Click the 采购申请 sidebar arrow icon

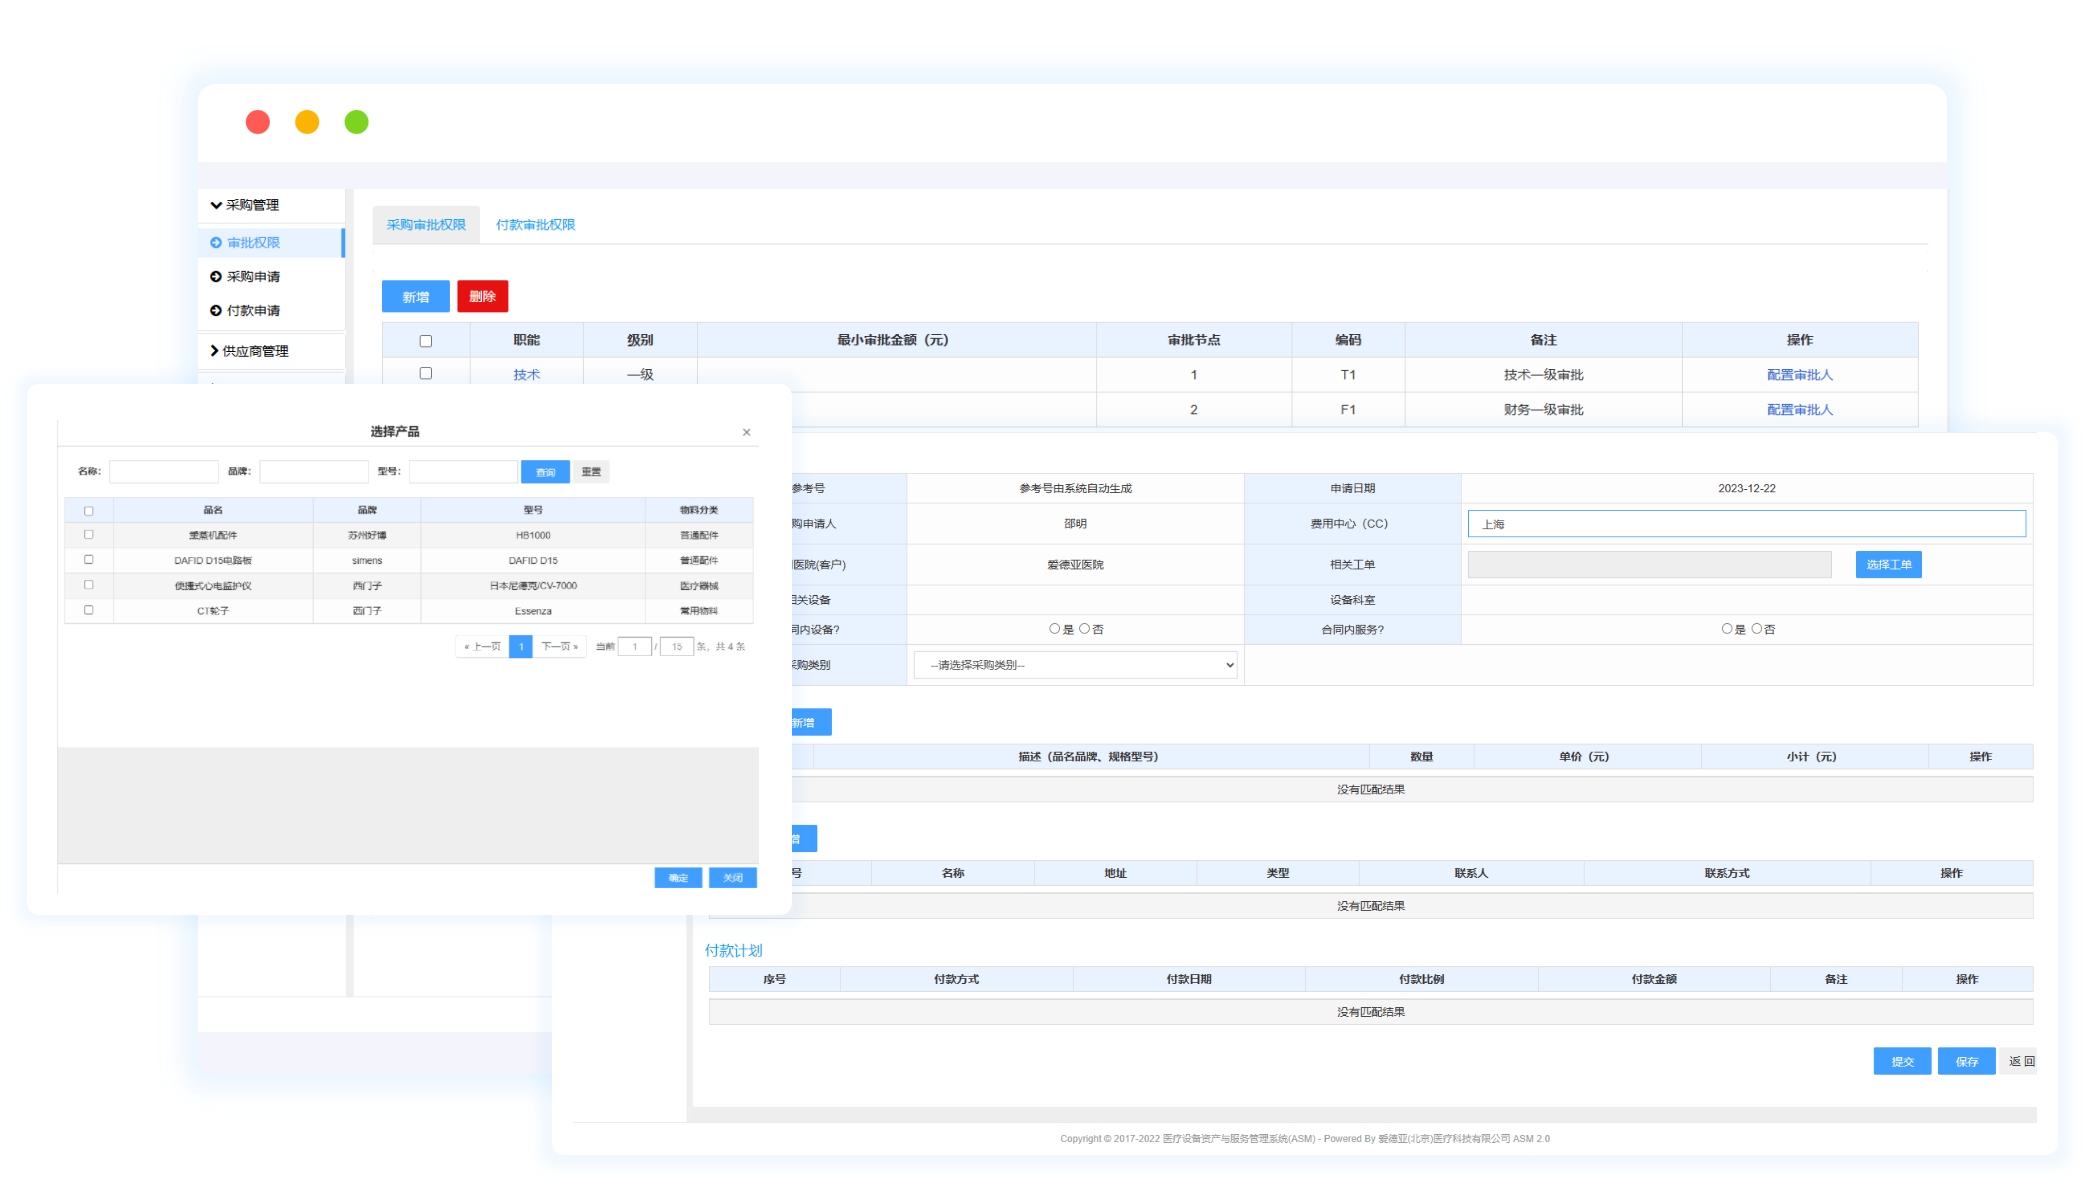216,277
